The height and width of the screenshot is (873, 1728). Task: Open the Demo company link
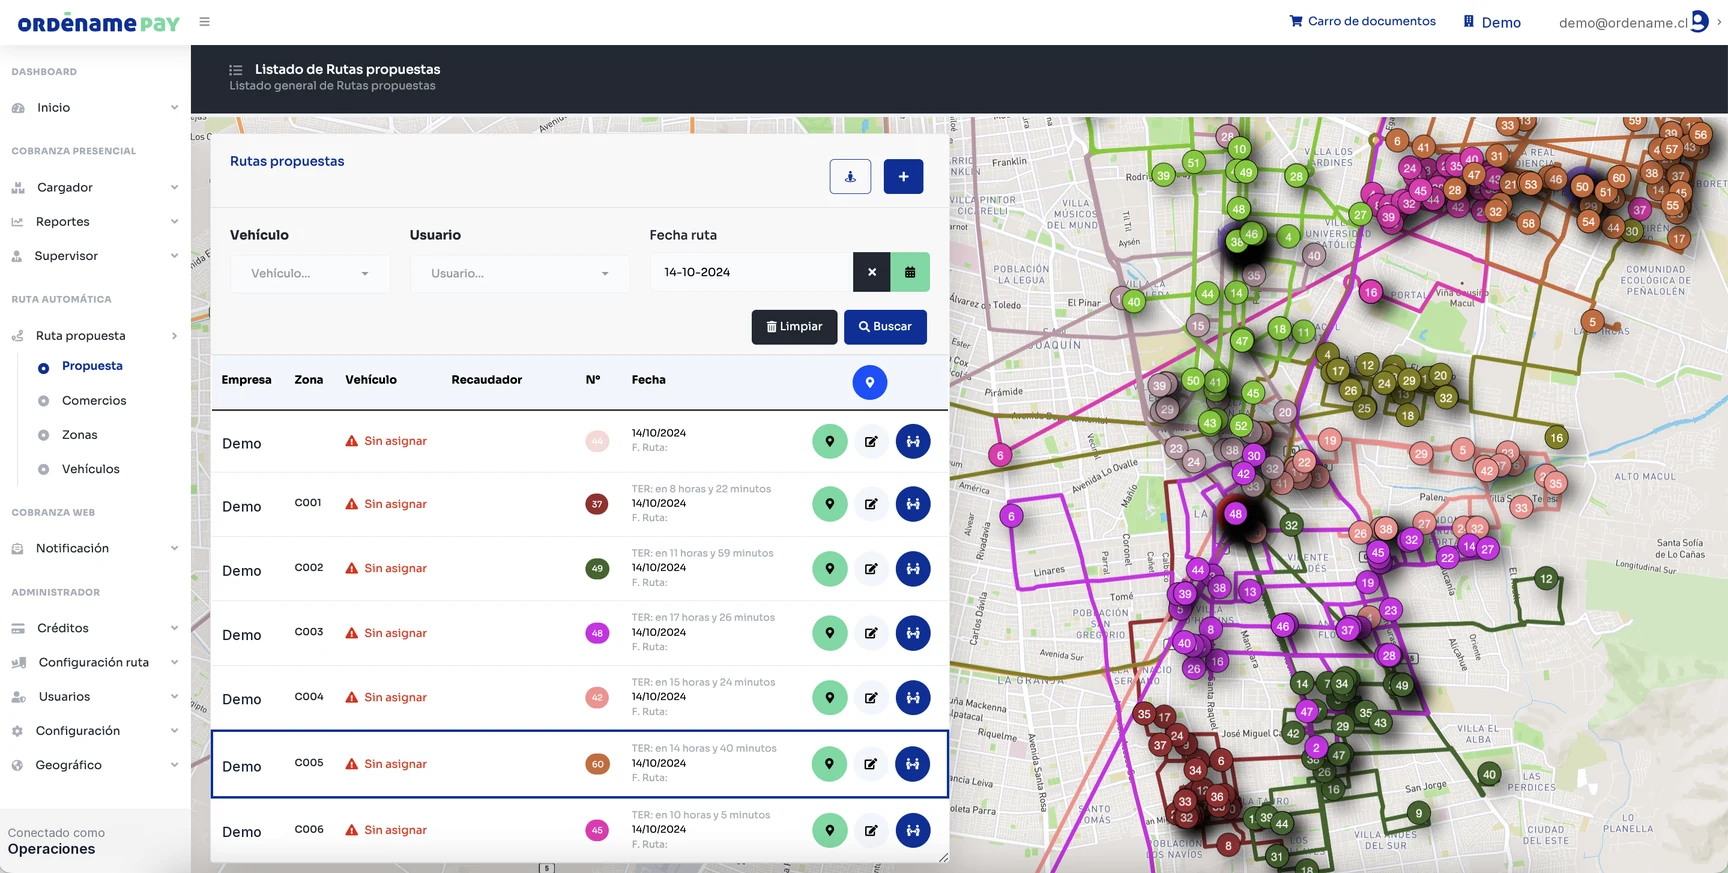point(1492,22)
